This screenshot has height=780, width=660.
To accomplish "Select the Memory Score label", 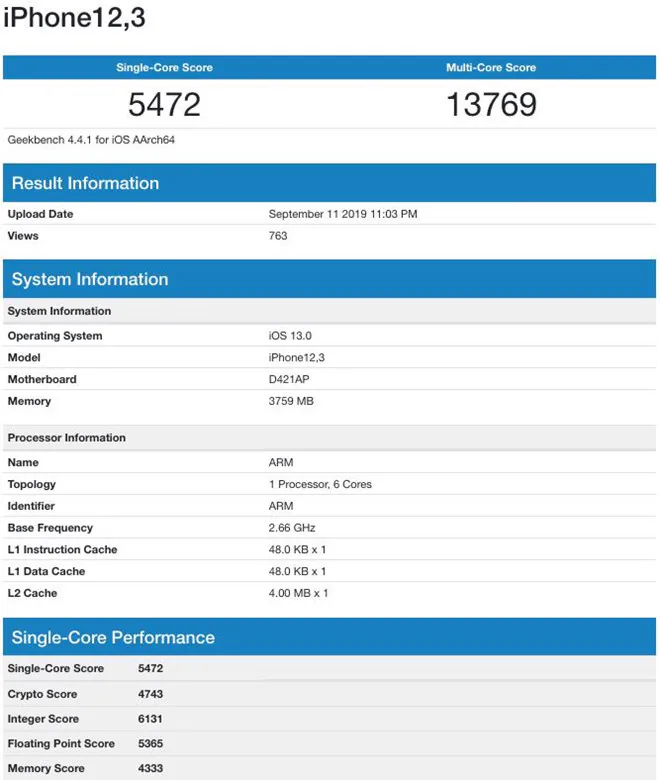I will [x=46, y=769].
